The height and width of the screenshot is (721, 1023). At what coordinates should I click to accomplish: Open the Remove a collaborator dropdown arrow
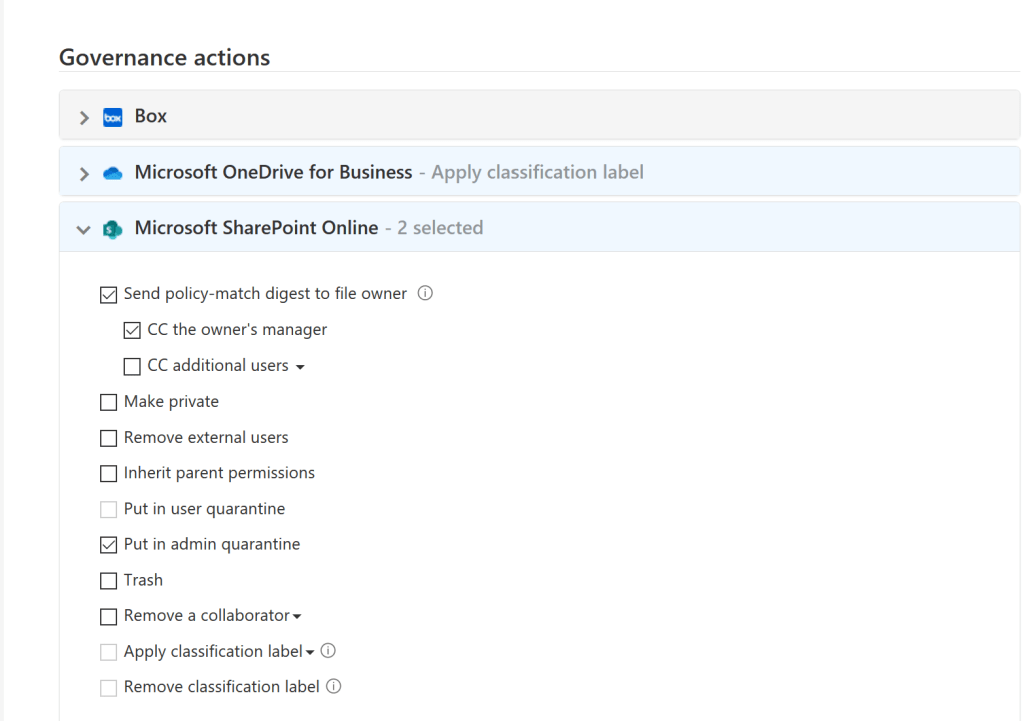point(297,617)
